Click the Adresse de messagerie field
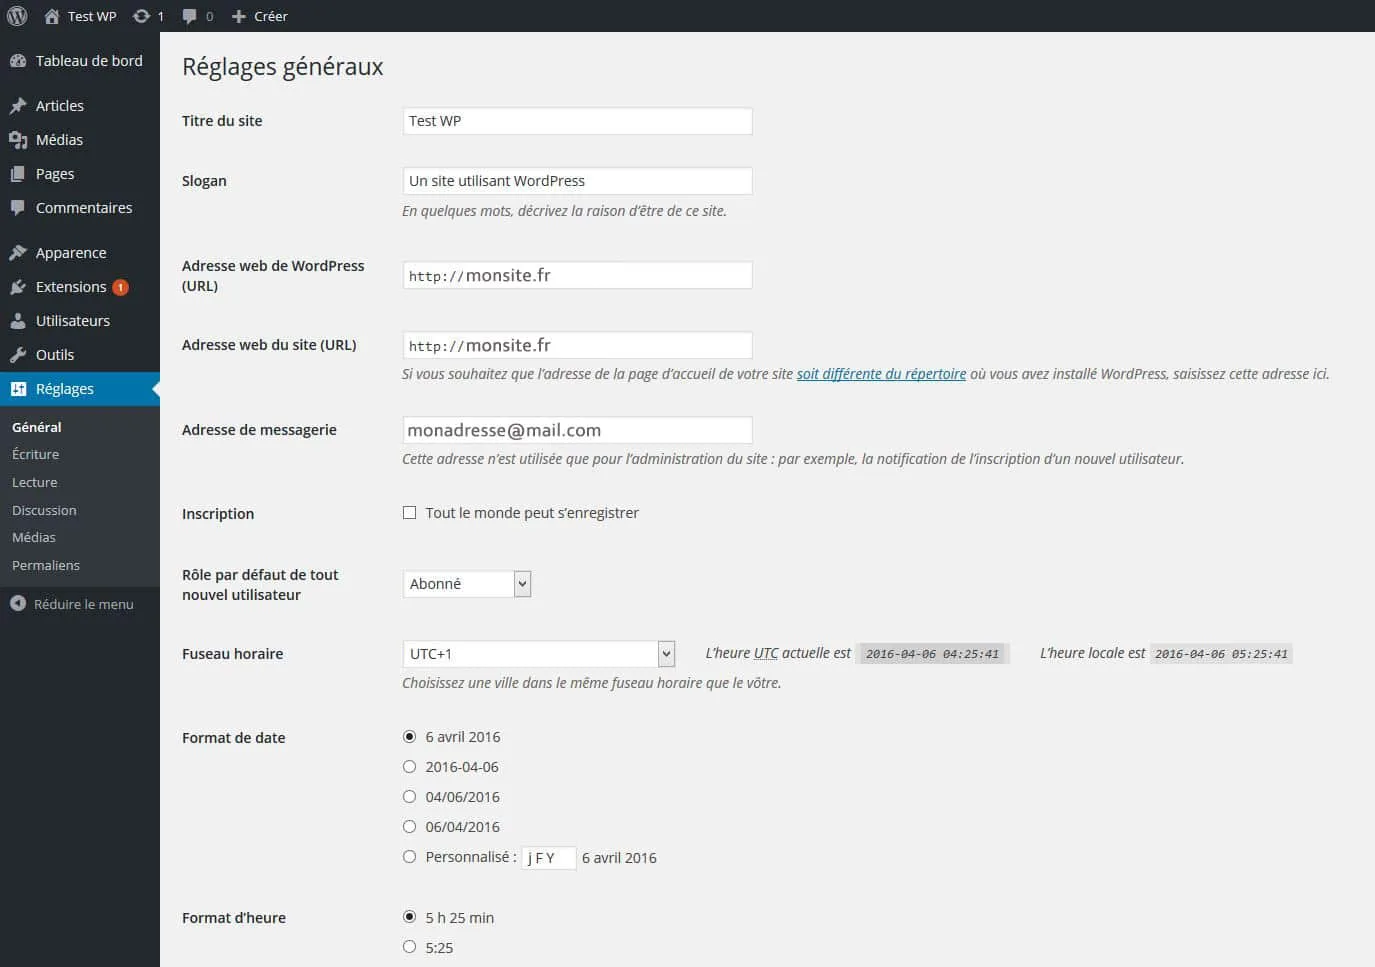The width and height of the screenshot is (1375, 967). click(577, 430)
